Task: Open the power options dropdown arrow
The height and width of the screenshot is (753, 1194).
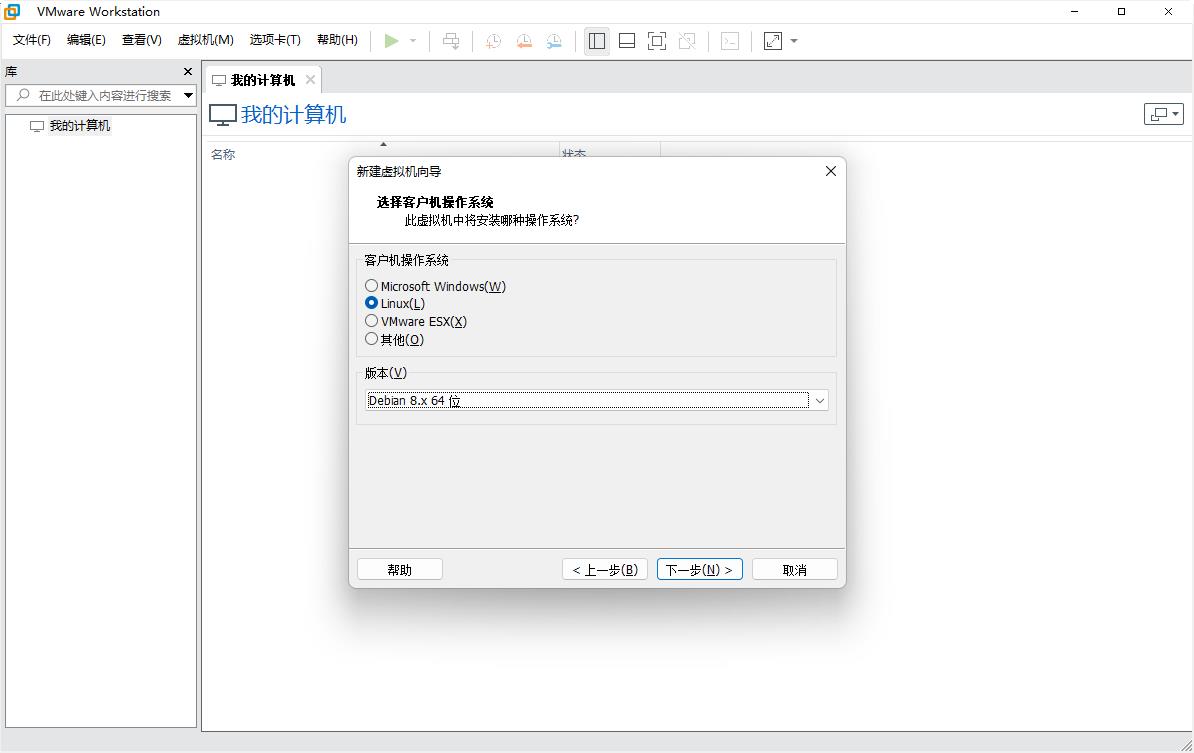Action: click(413, 41)
